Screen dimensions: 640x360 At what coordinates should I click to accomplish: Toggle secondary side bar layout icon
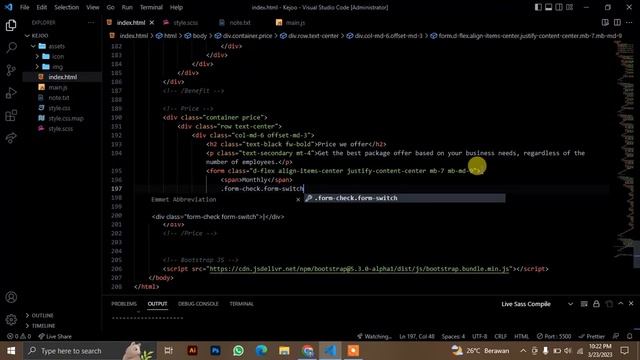[x=559, y=7]
